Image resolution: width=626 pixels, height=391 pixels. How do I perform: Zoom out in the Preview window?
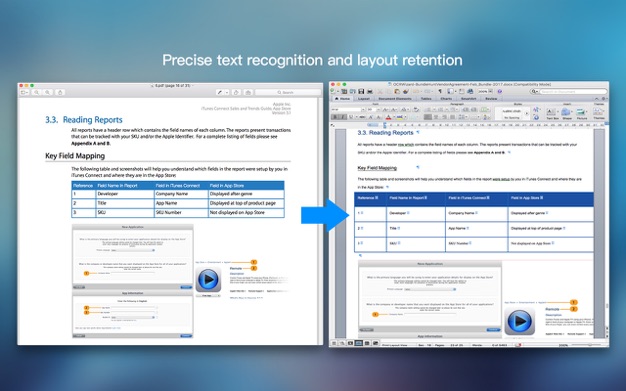tap(36, 92)
